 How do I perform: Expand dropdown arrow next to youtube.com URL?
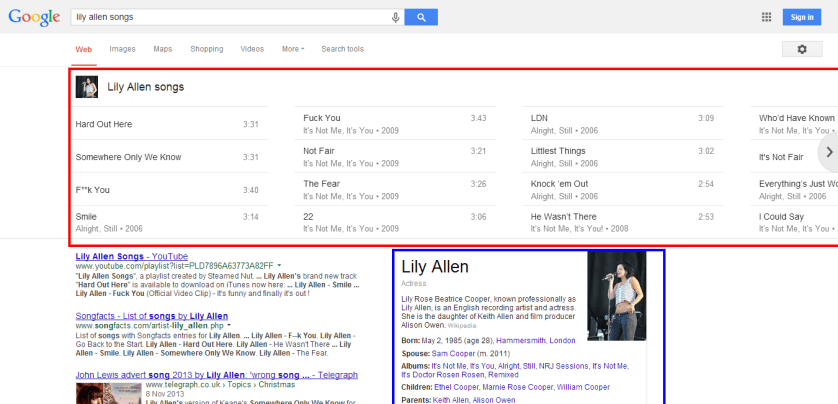pos(280,265)
